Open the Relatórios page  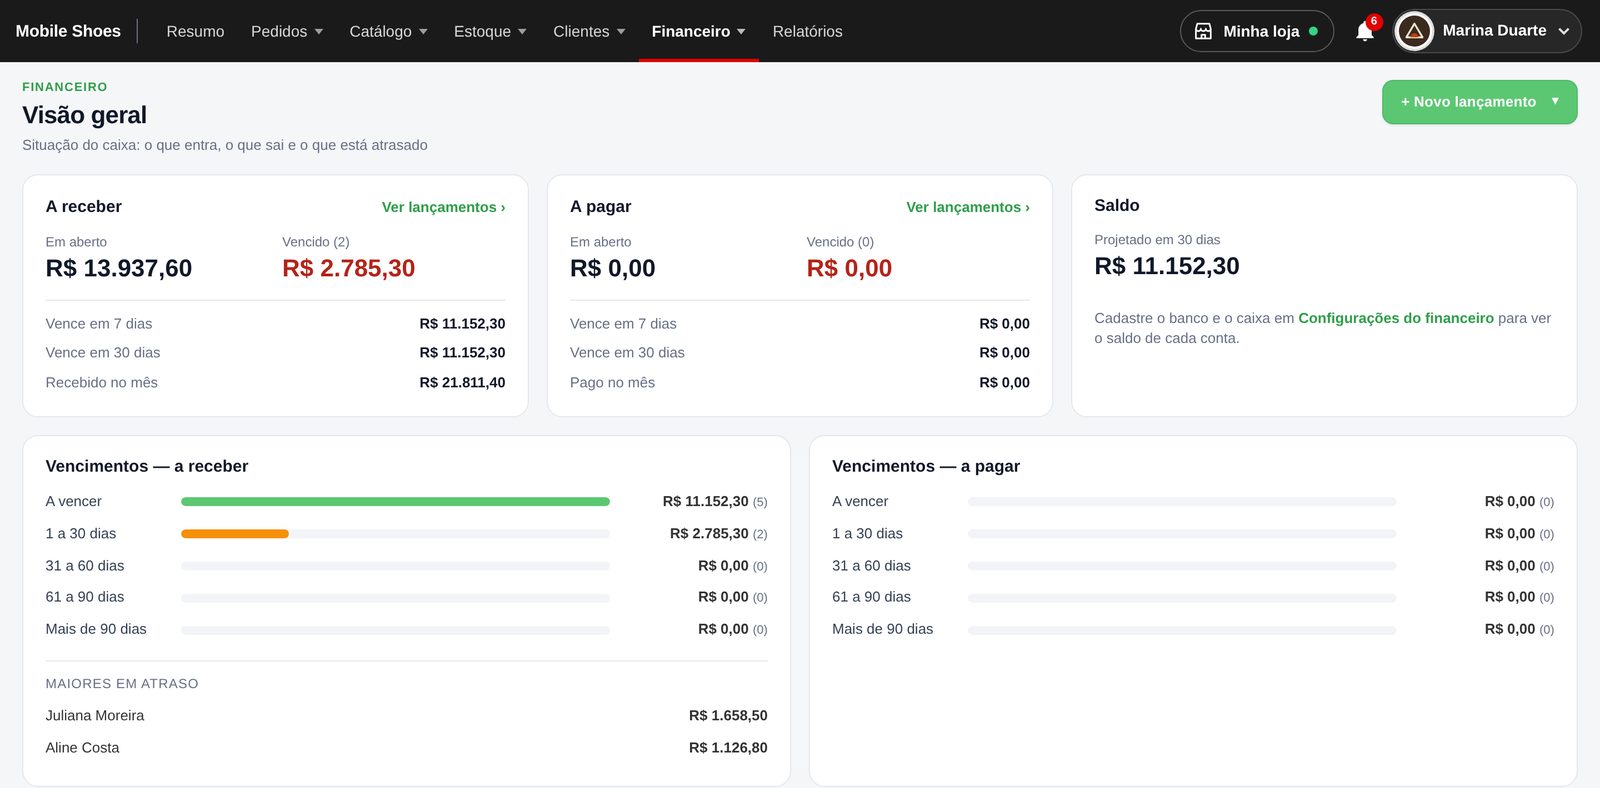click(x=807, y=31)
